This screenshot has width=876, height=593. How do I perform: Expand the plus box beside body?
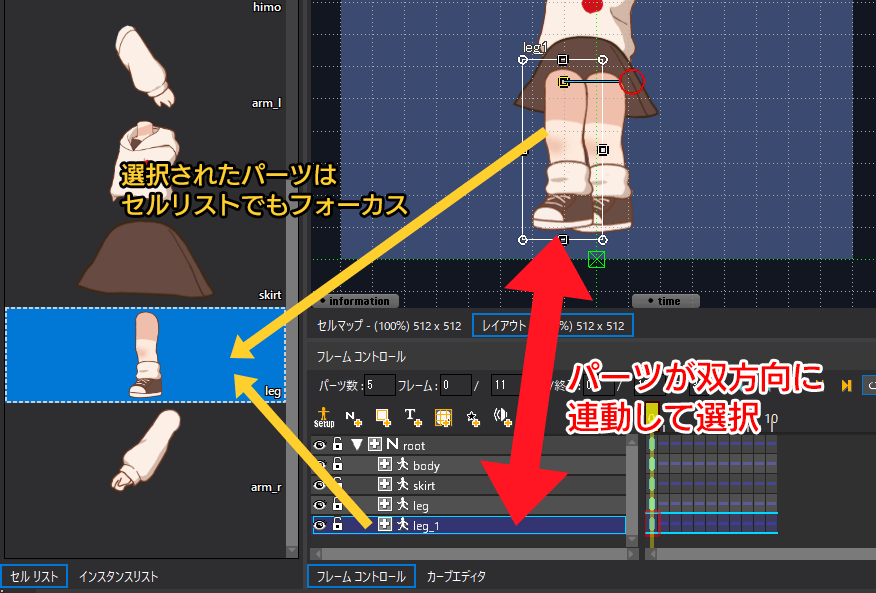pos(384,464)
